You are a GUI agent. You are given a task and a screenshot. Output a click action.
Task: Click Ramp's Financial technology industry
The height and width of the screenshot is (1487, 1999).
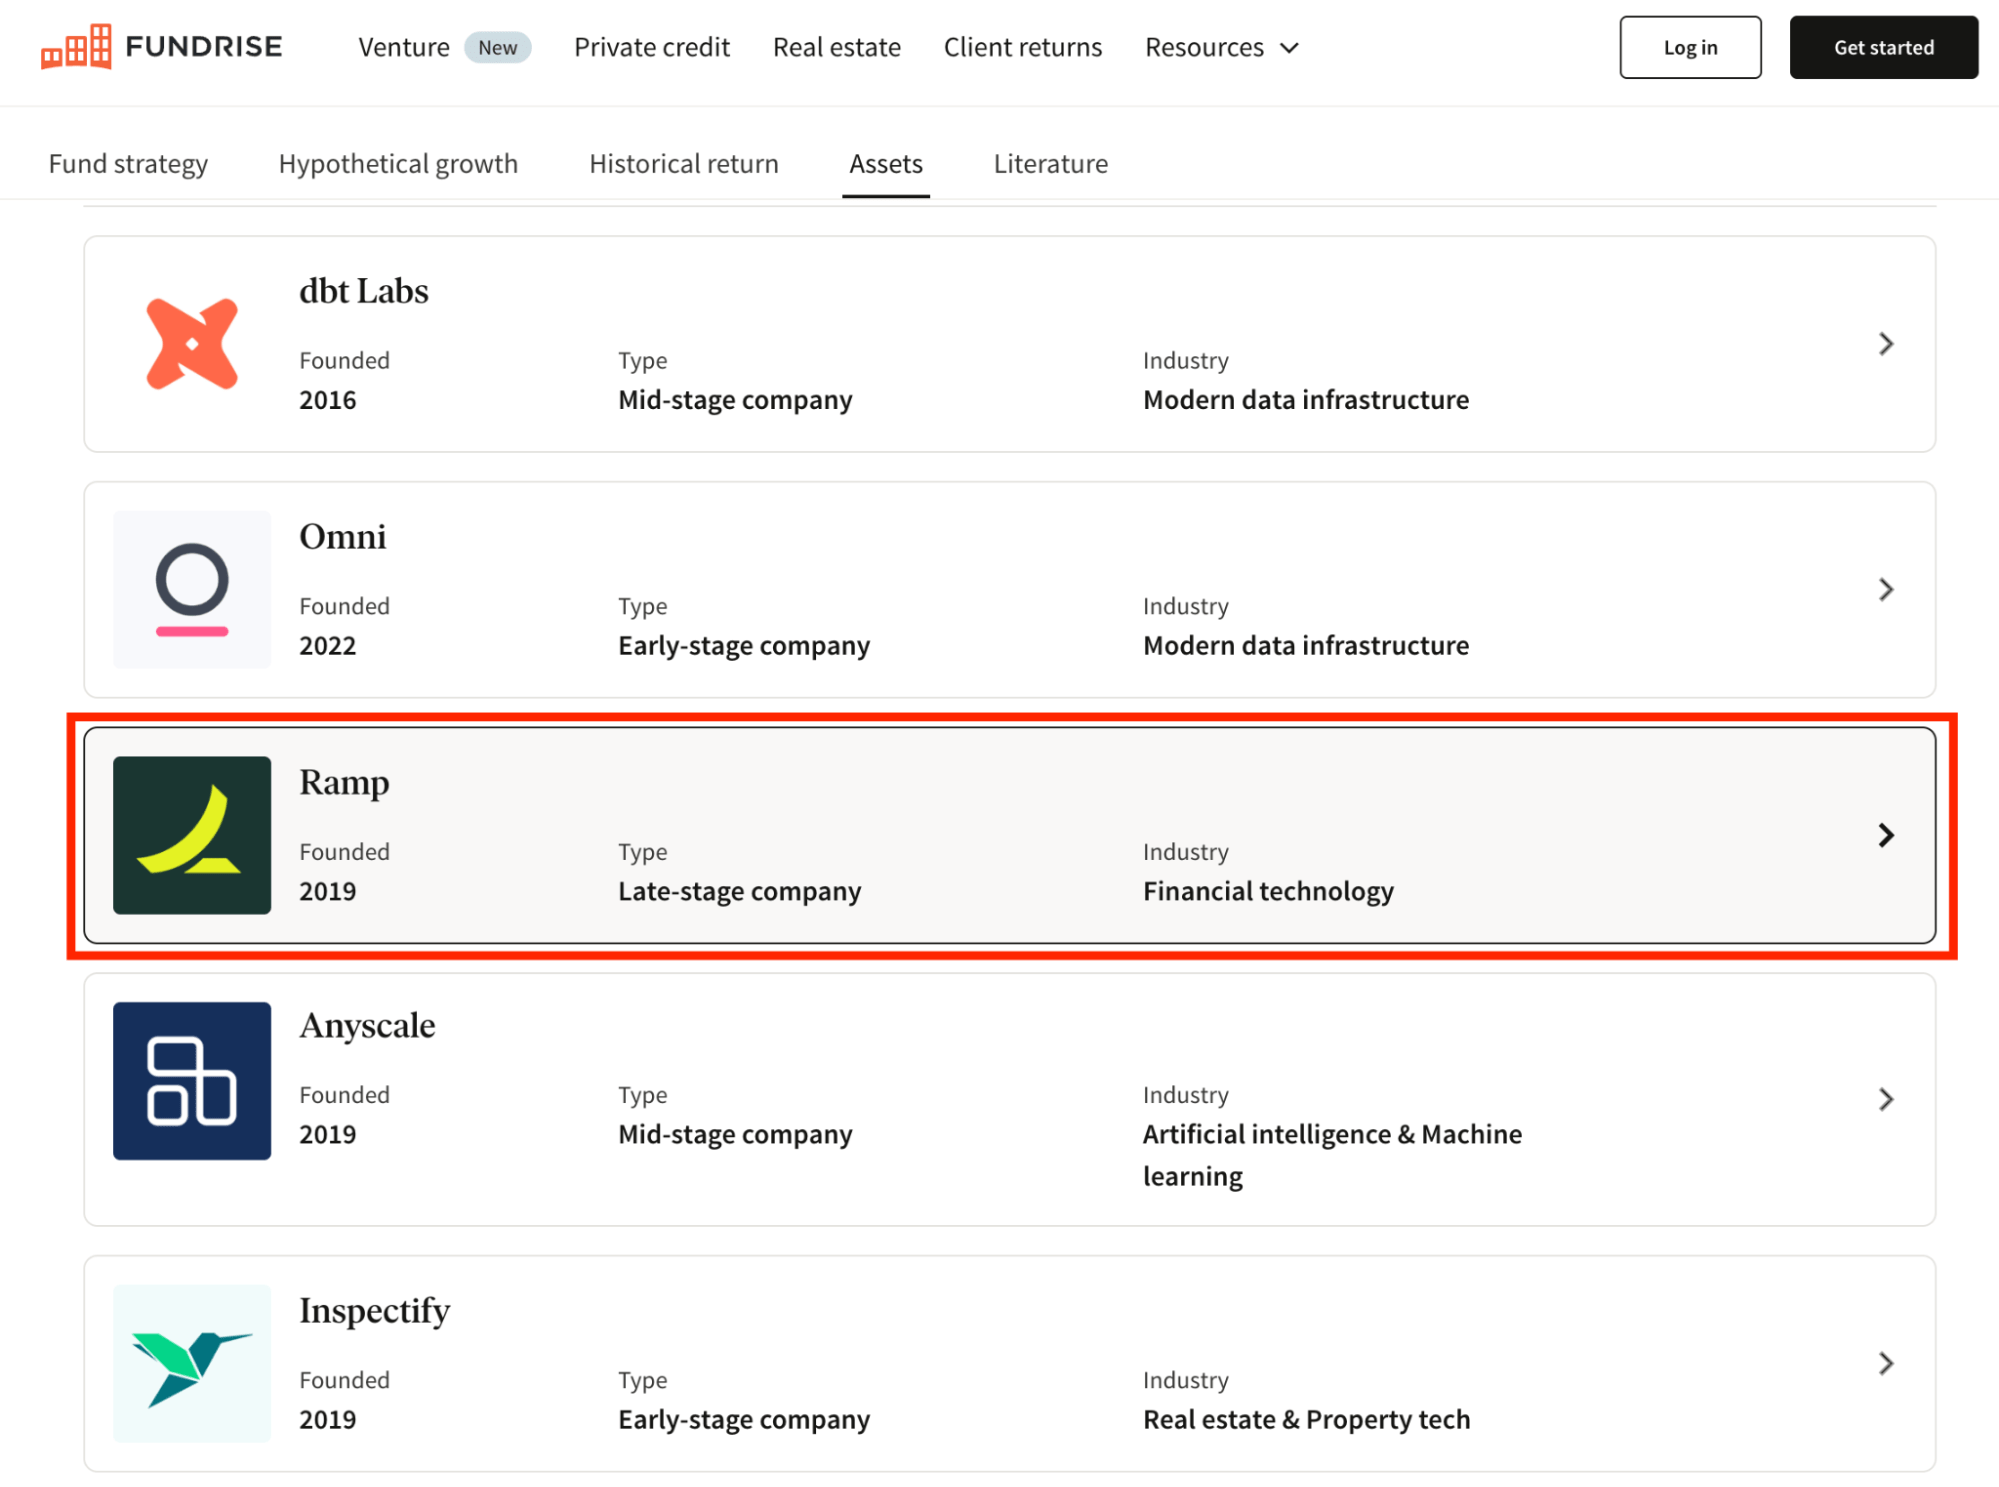(x=1269, y=891)
